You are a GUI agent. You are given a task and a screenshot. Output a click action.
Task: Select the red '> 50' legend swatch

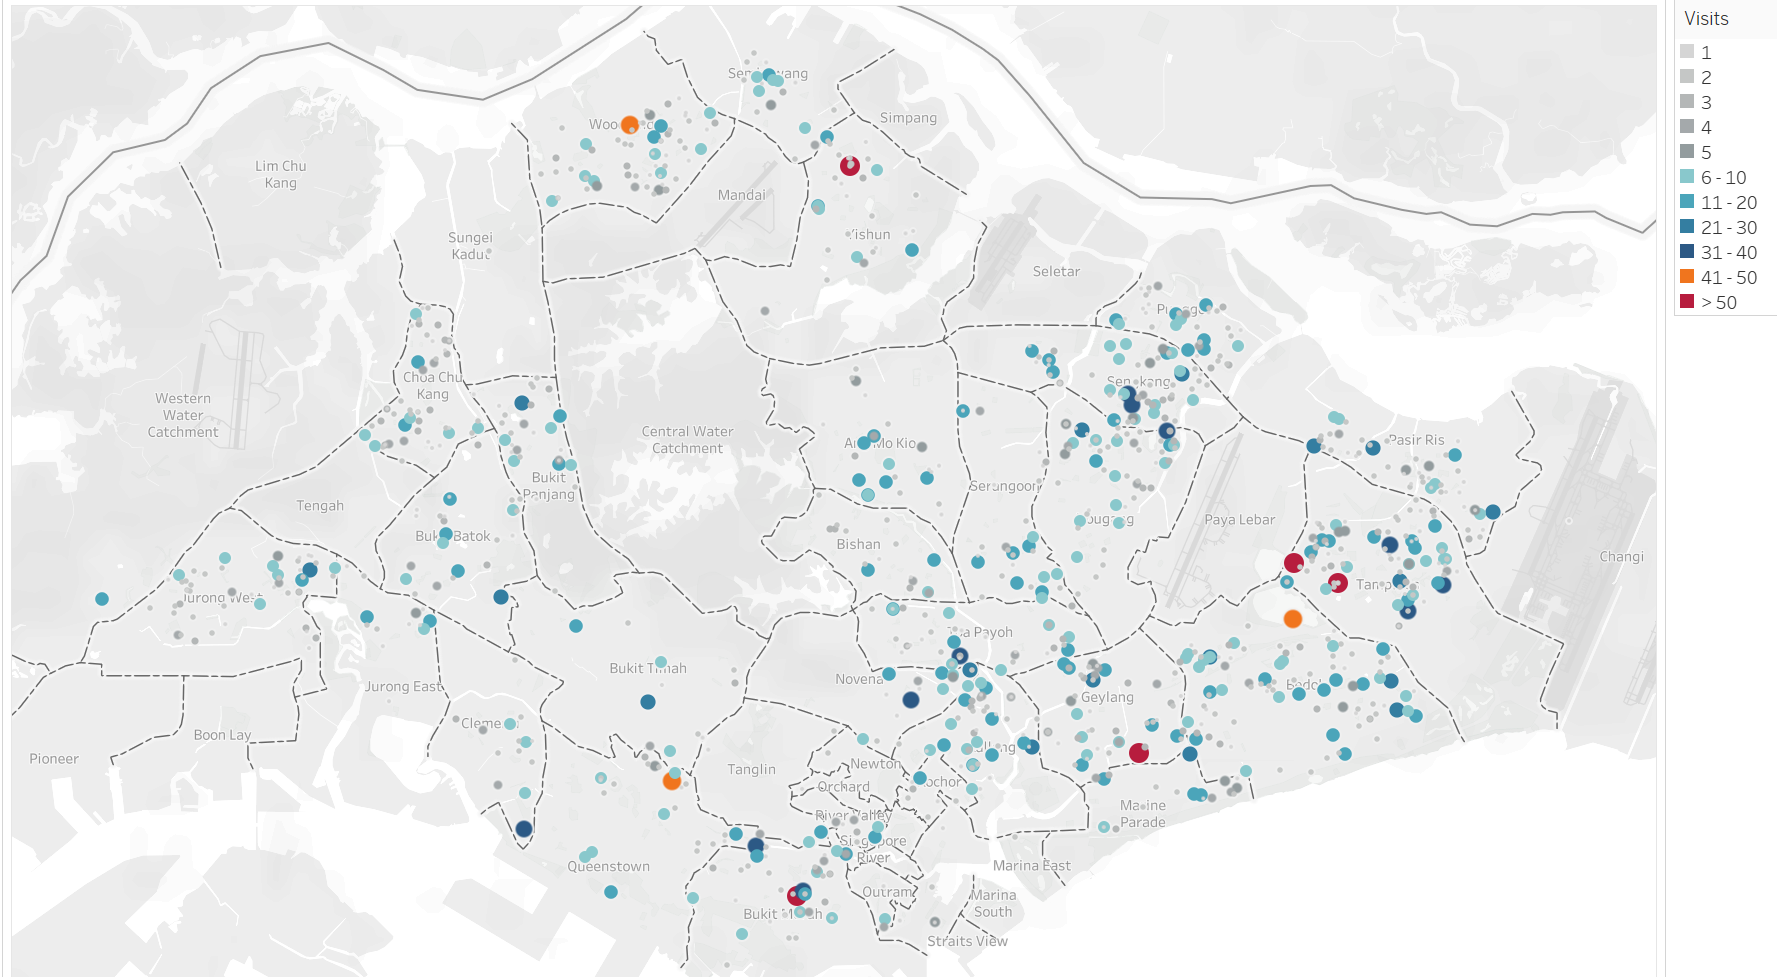(x=1687, y=302)
